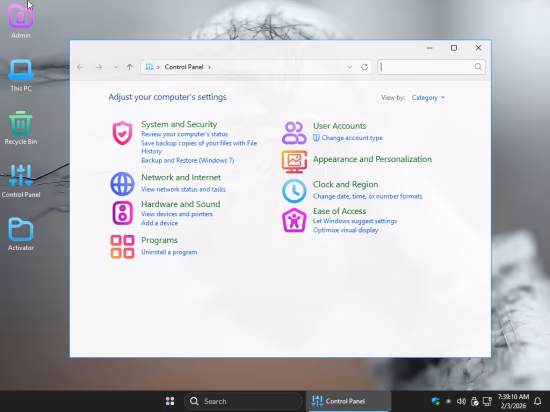Open the Start menu icon on taskbar

point(170,401)
